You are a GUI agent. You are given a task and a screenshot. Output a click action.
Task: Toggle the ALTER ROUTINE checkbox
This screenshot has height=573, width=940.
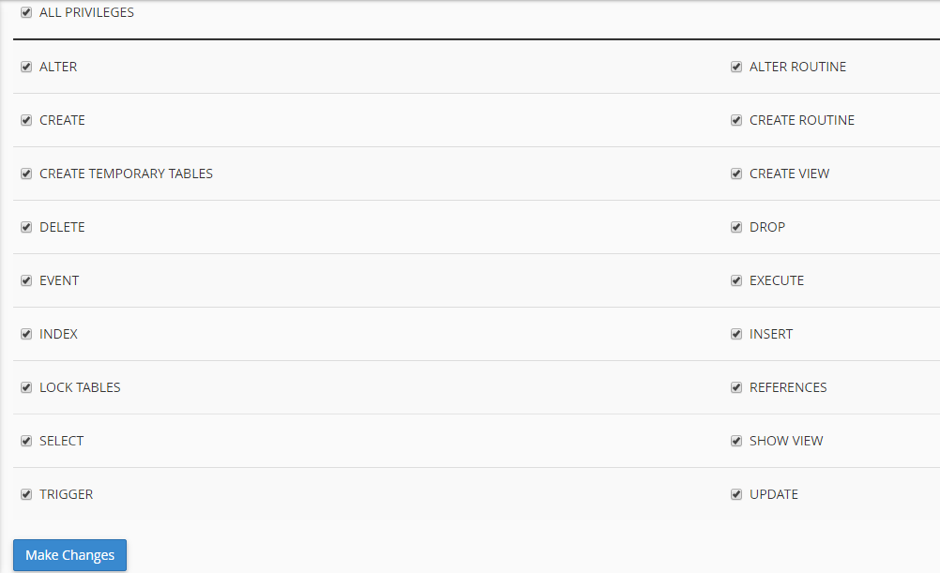click(x=736, y=67)
